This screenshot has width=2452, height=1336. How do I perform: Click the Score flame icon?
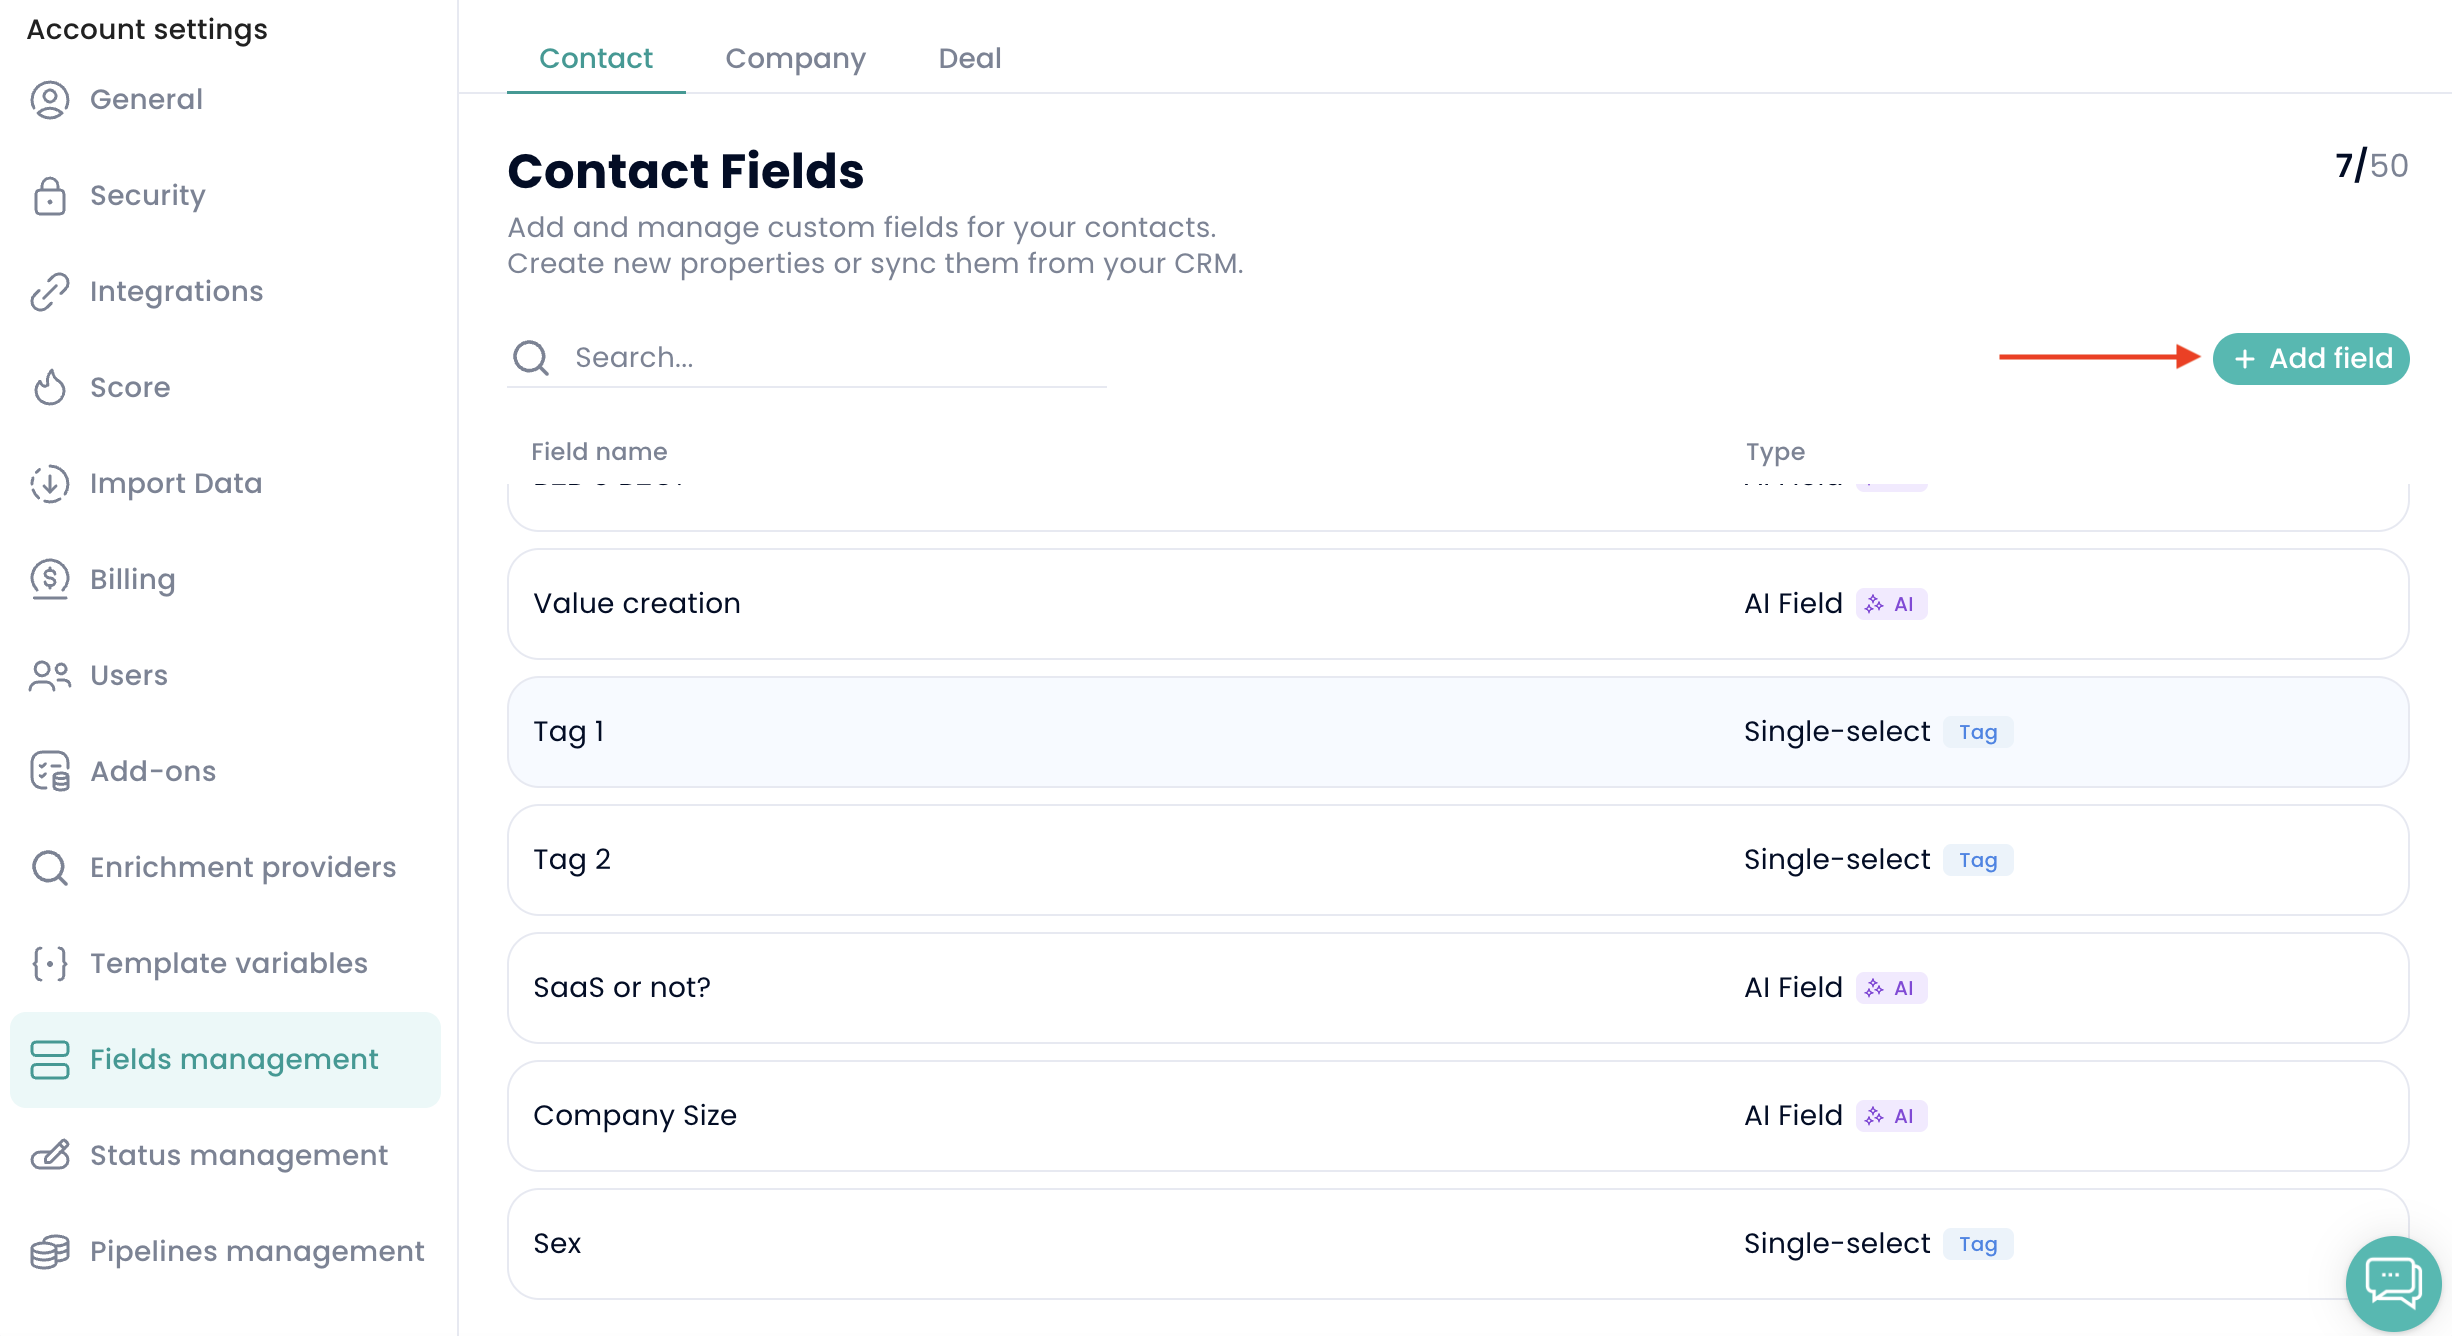[x=49, y=388]
